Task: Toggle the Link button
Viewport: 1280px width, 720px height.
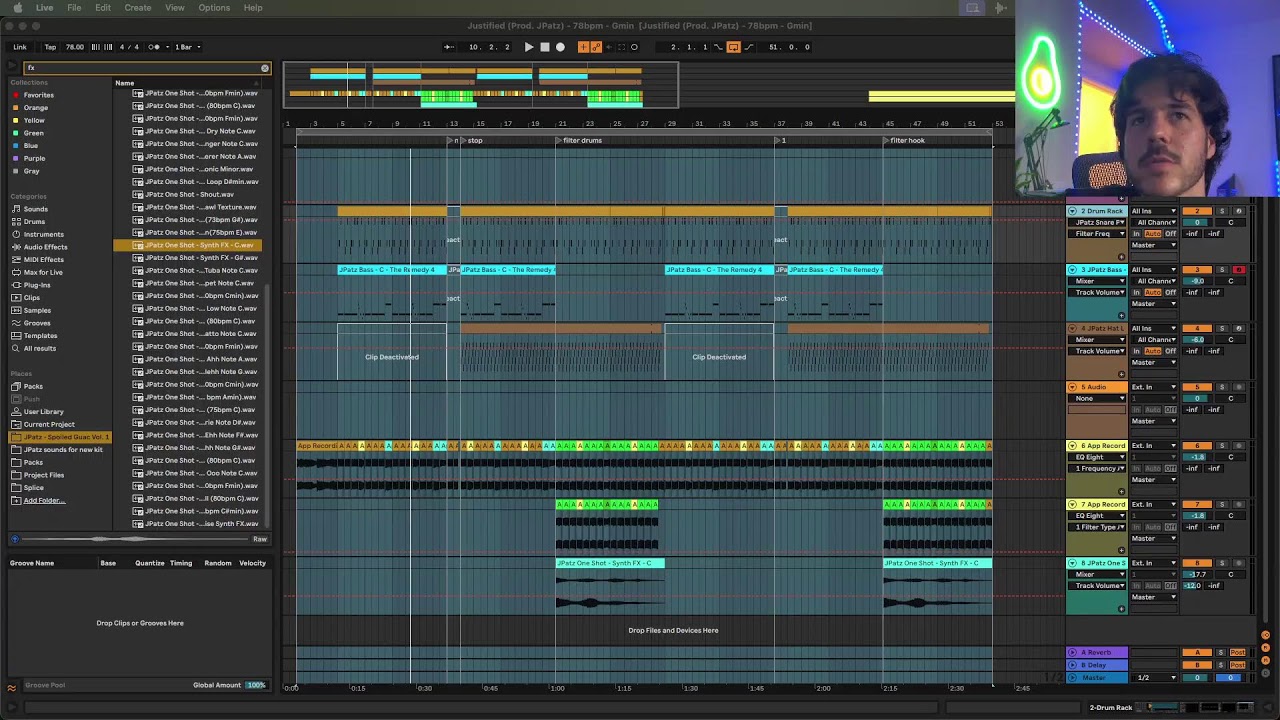Action: pos(20,47)
